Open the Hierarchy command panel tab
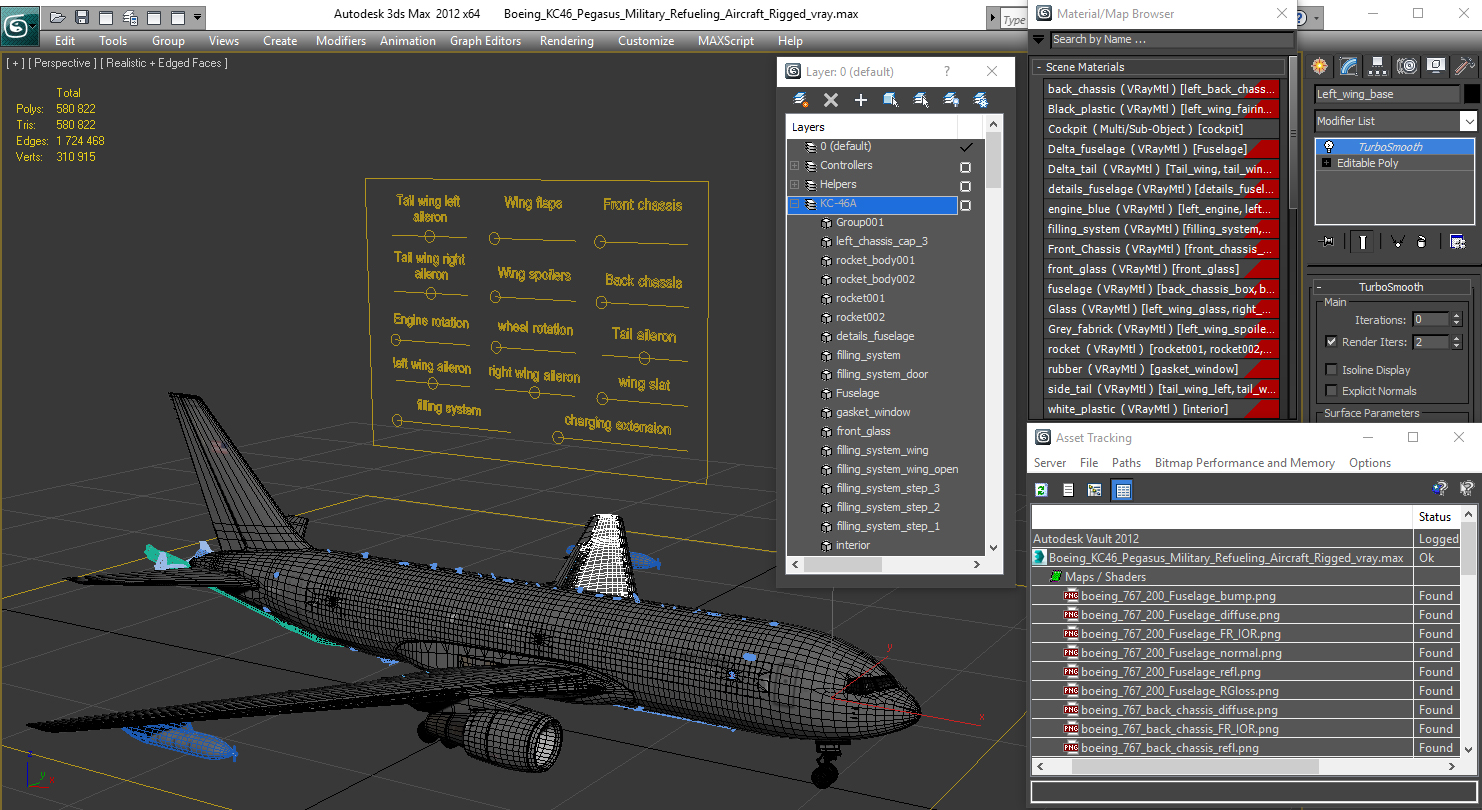1482x810 pixels. (1378, 66)
